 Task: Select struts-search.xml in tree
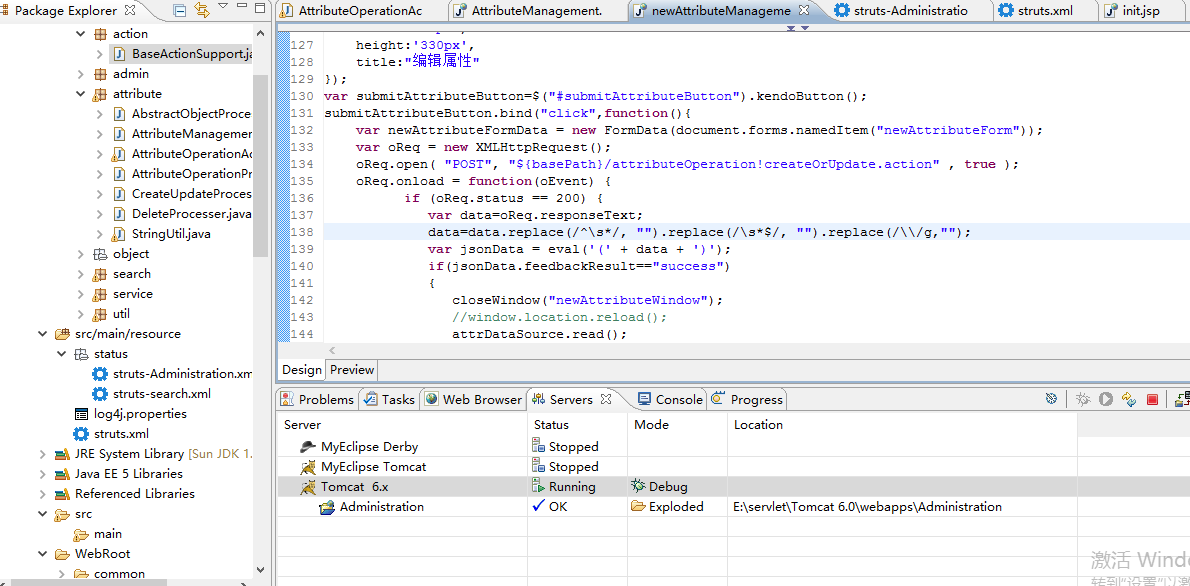152,394
